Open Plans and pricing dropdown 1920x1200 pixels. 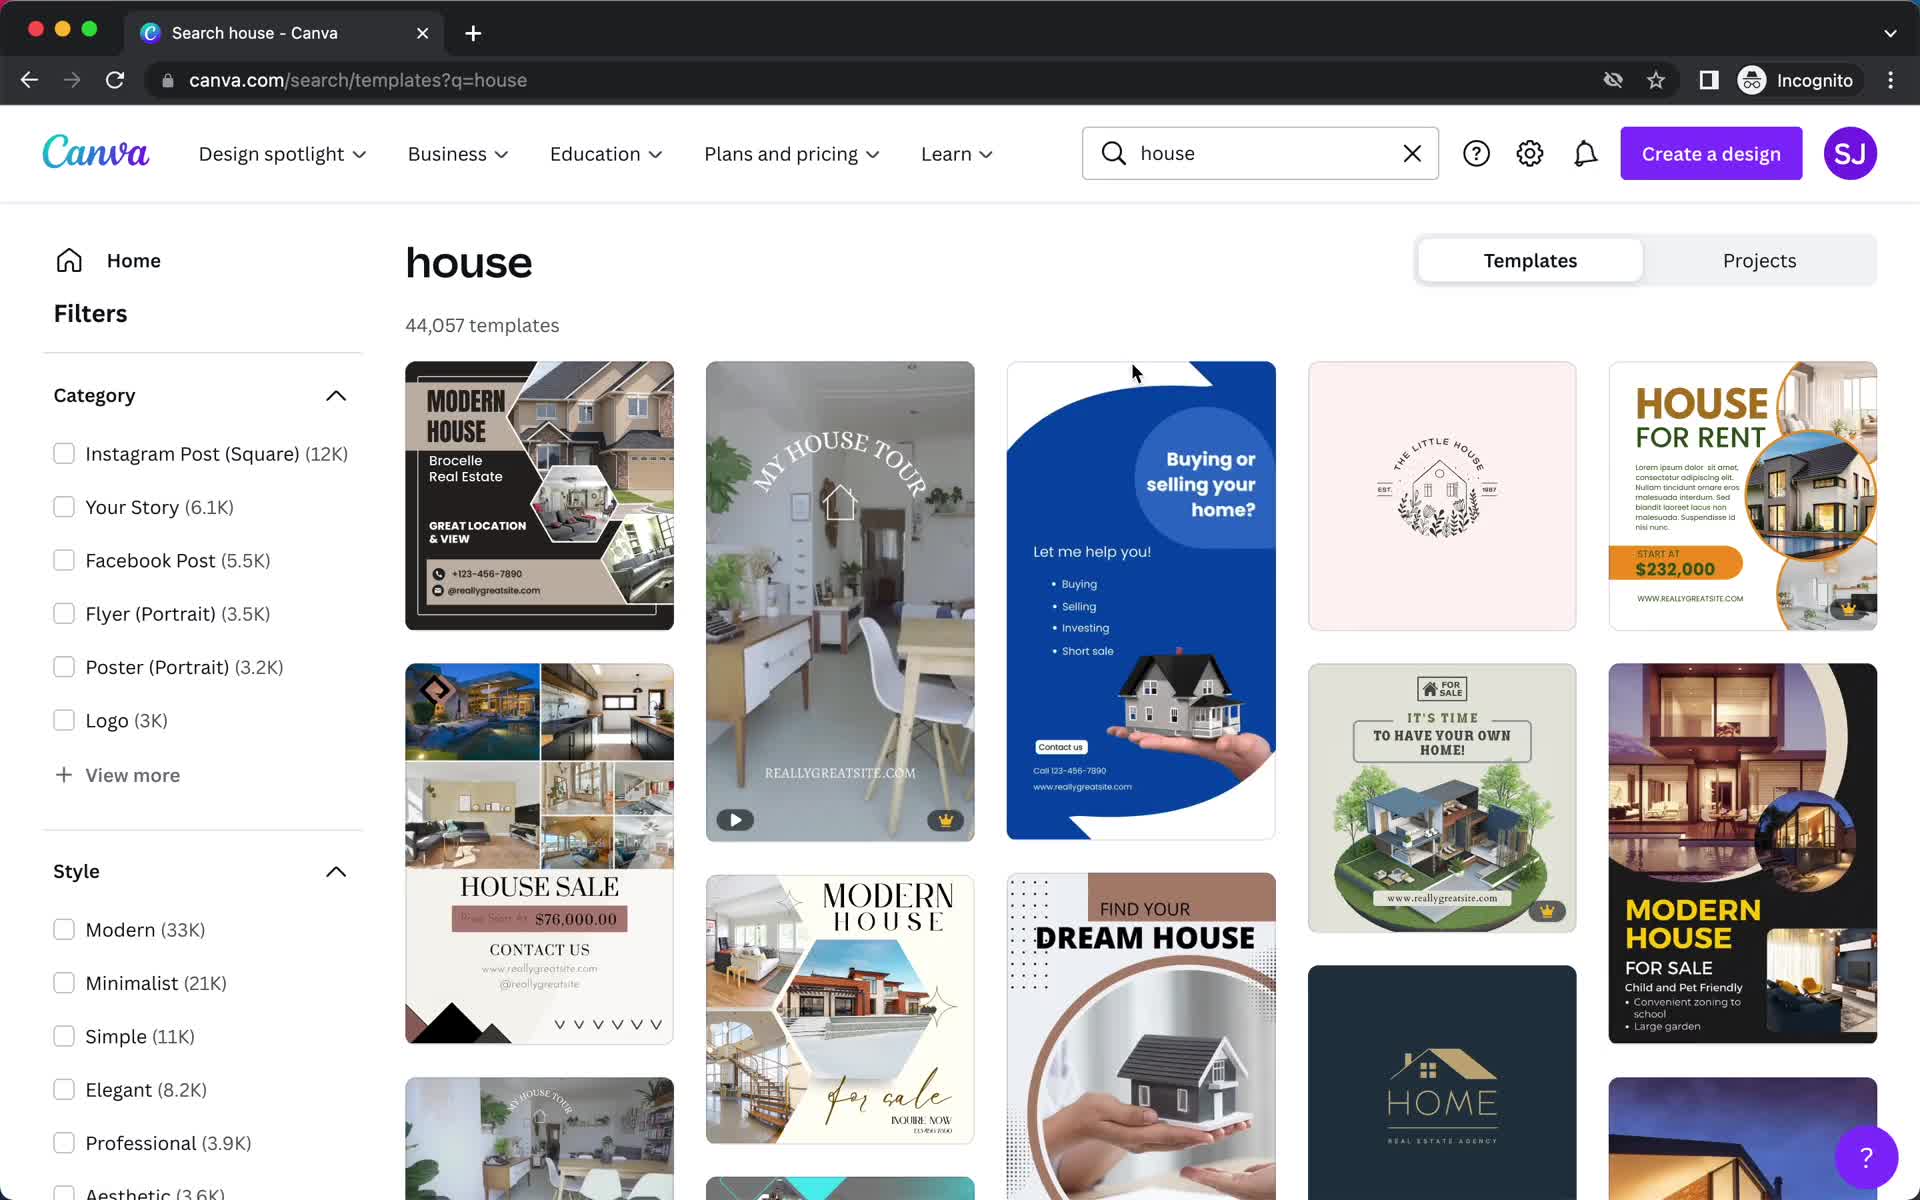click(x=792, y=154)
